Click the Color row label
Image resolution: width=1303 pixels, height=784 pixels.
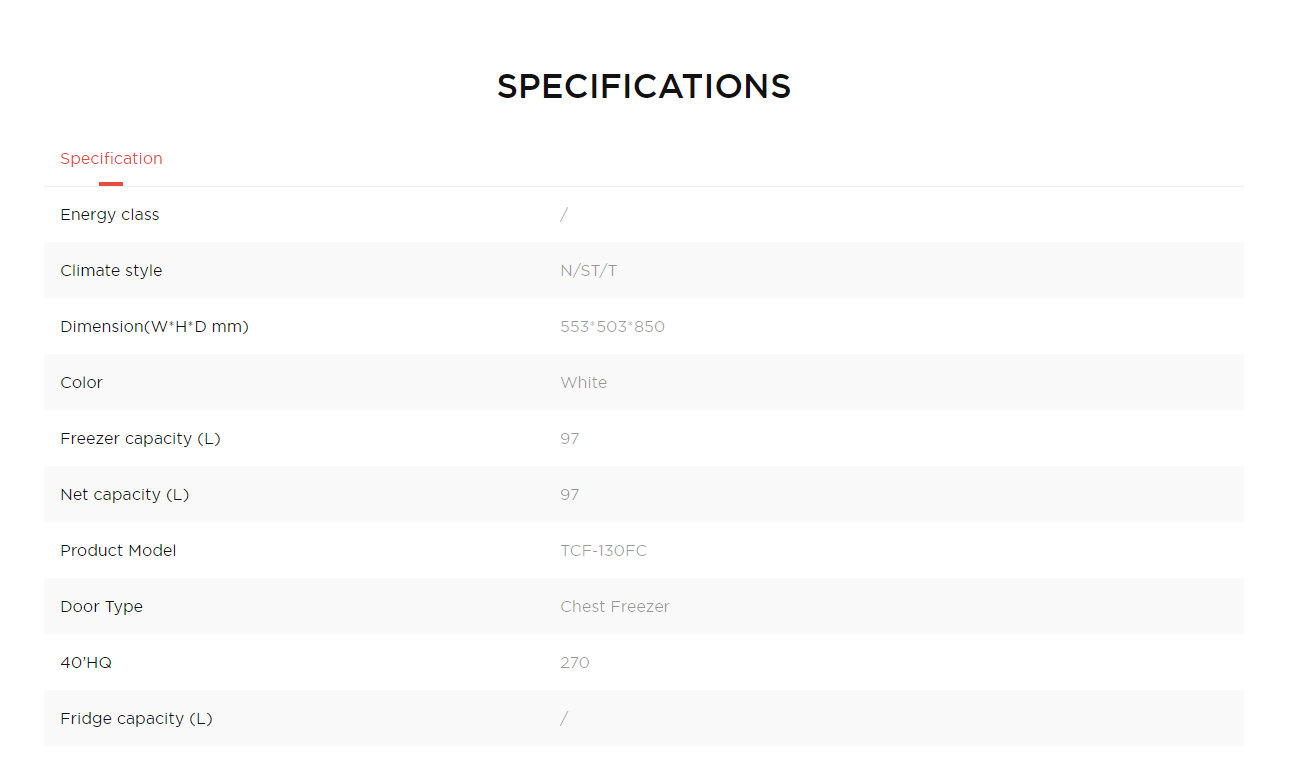point(82,383)
